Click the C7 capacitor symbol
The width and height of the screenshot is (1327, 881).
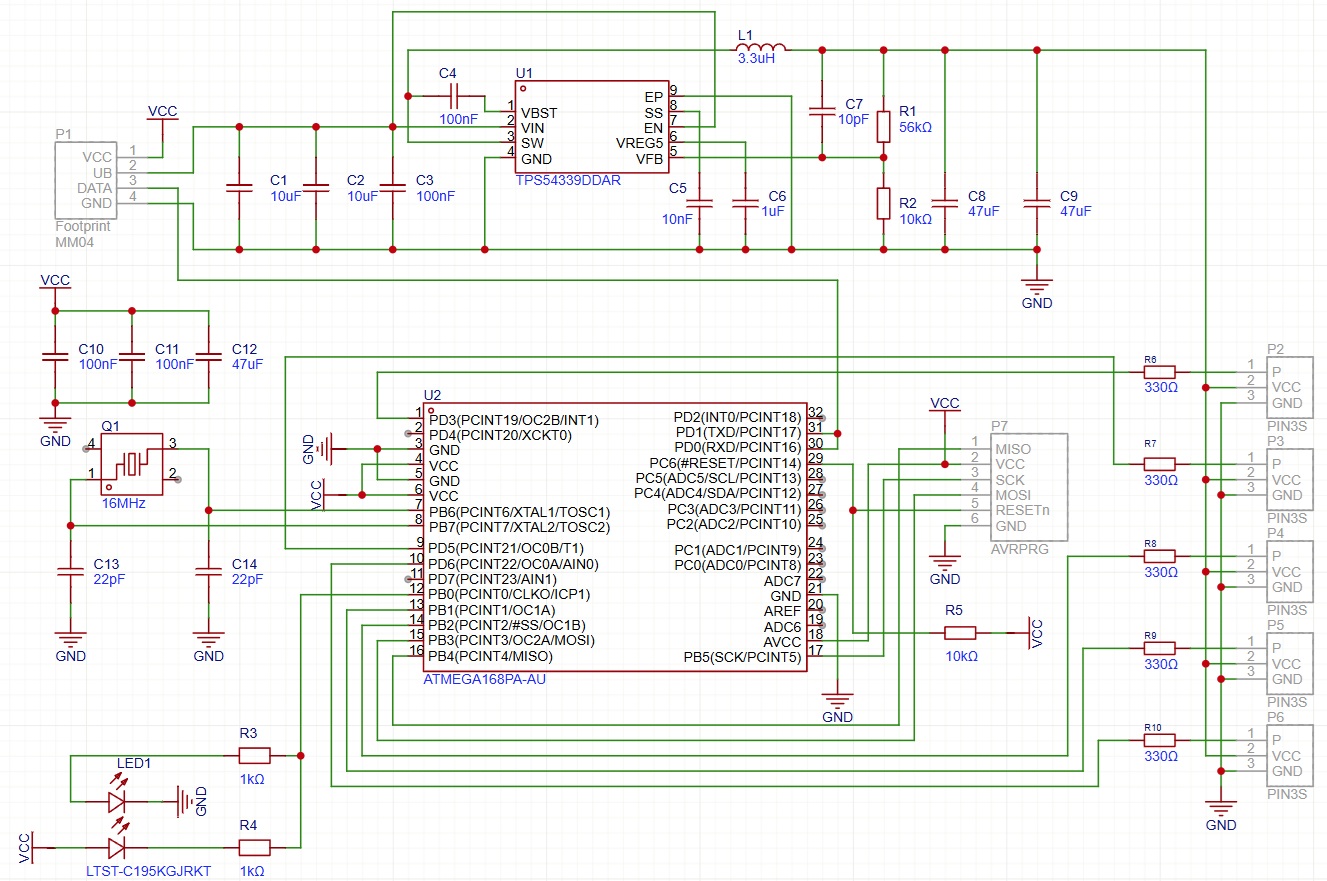pos(822,111)
